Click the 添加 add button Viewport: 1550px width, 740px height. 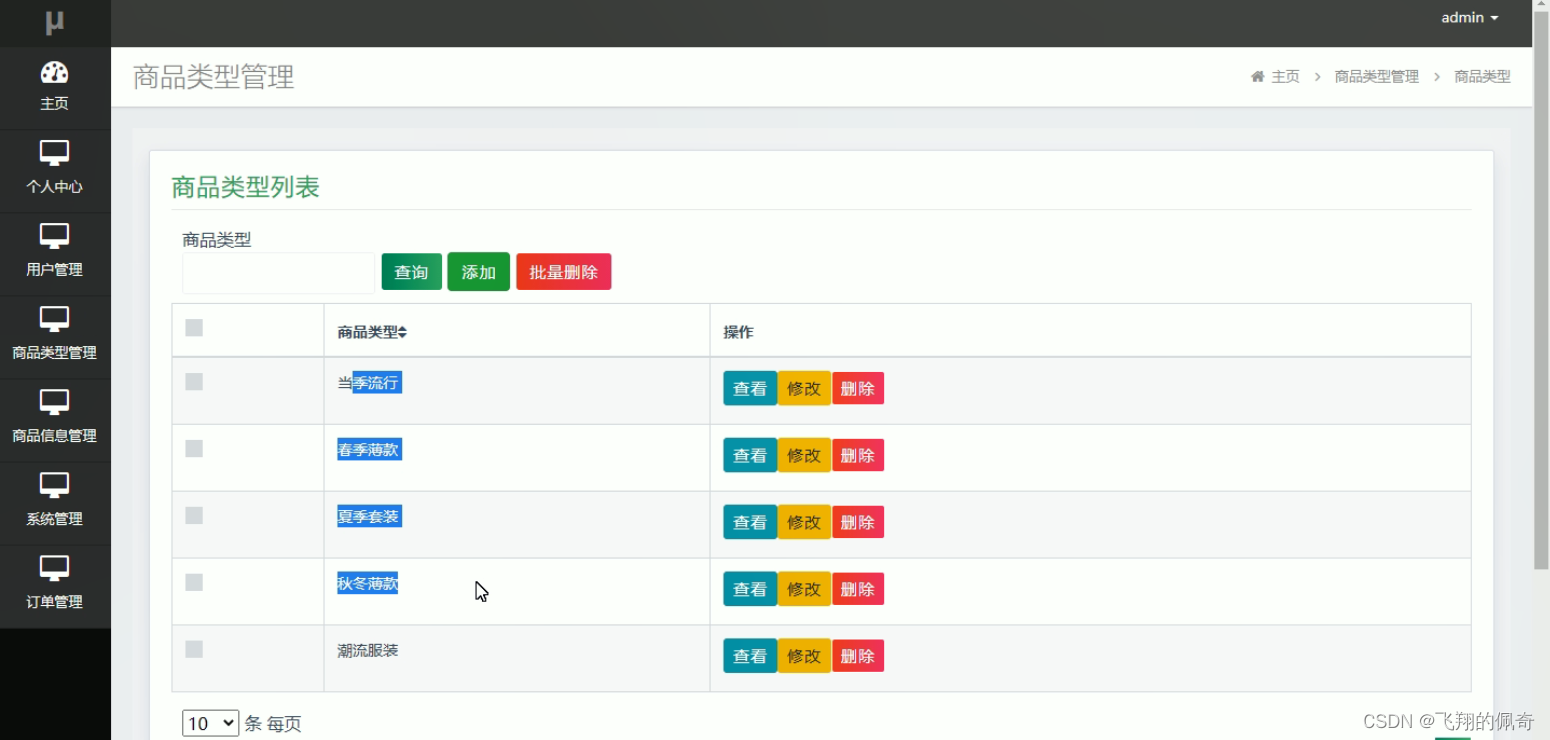[478, 272]
